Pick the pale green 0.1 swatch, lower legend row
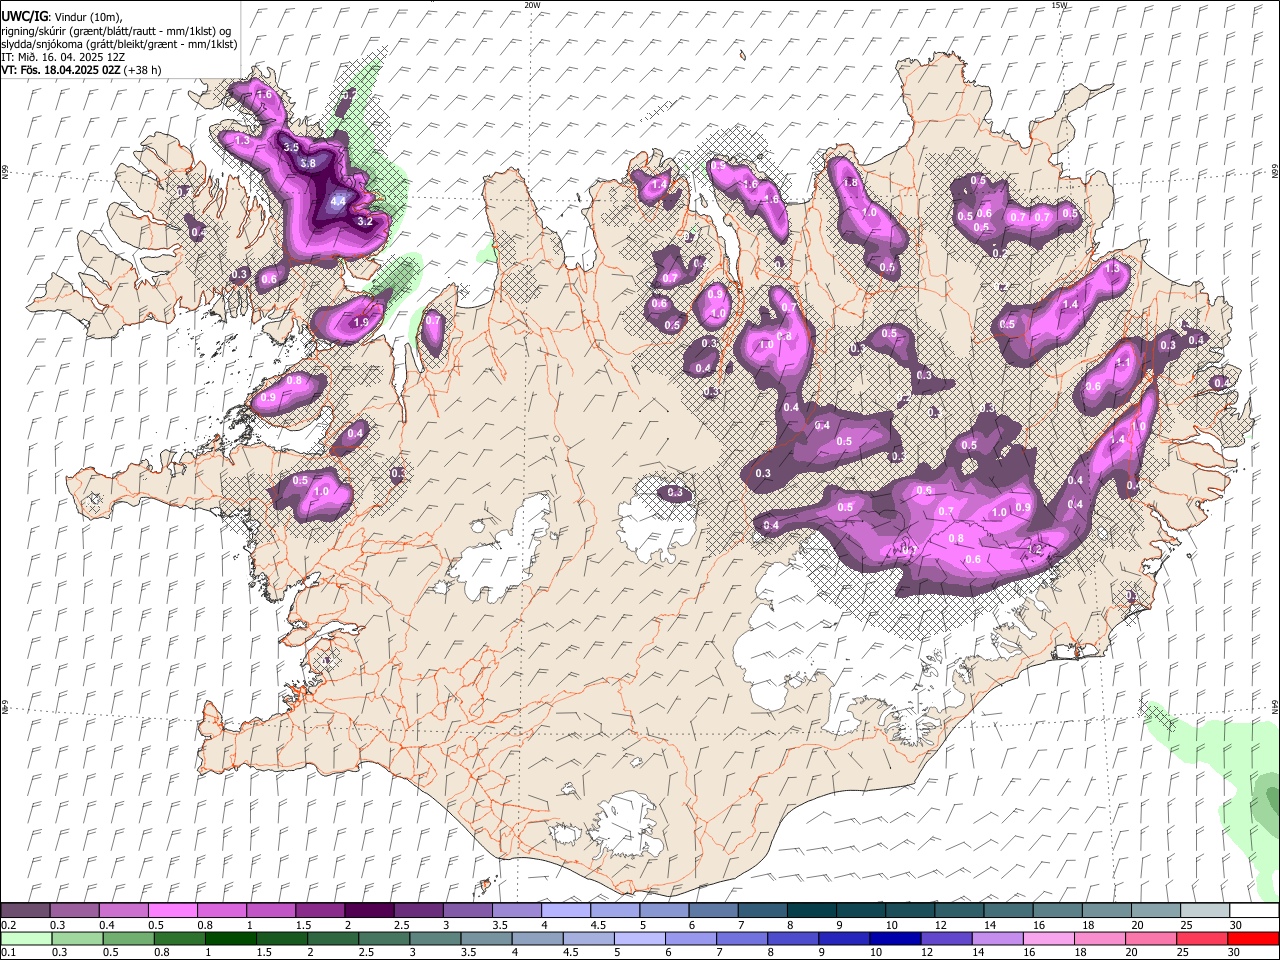The image size is (1280, 960). [26, 938]
